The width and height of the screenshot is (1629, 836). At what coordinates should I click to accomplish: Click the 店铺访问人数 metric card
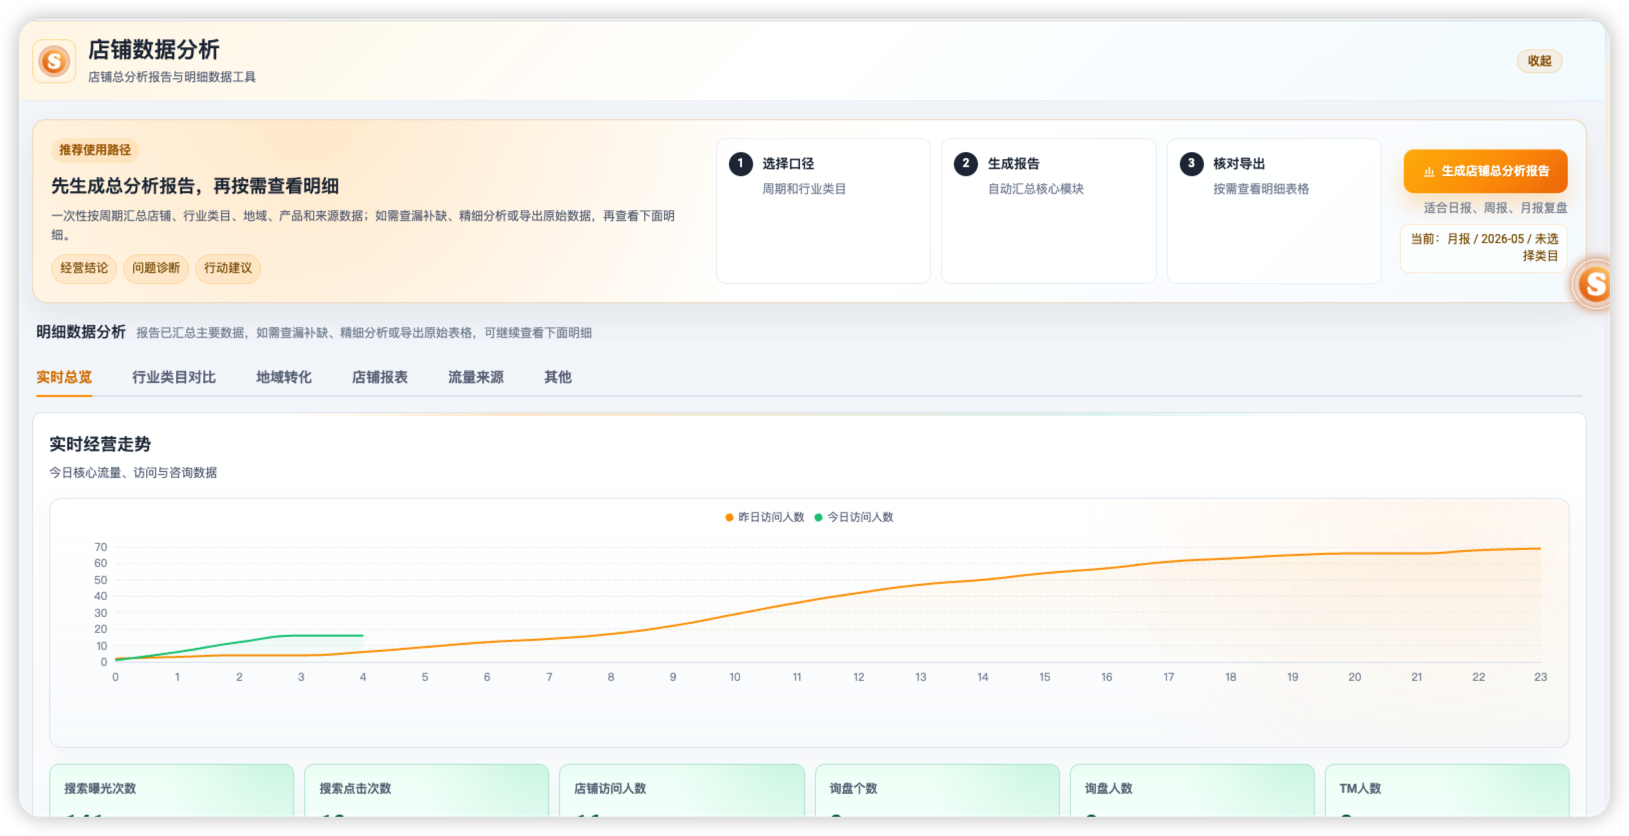[x=682, y=791]
